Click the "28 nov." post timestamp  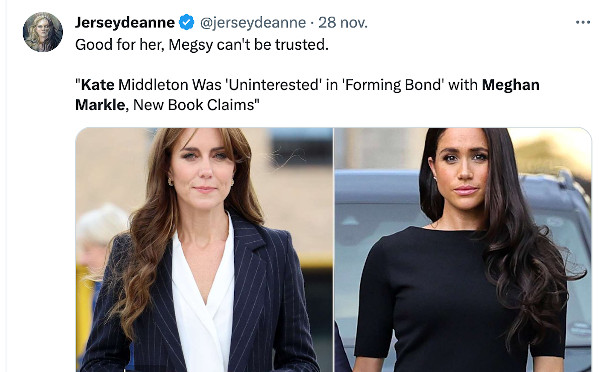[x=343, y=23]
